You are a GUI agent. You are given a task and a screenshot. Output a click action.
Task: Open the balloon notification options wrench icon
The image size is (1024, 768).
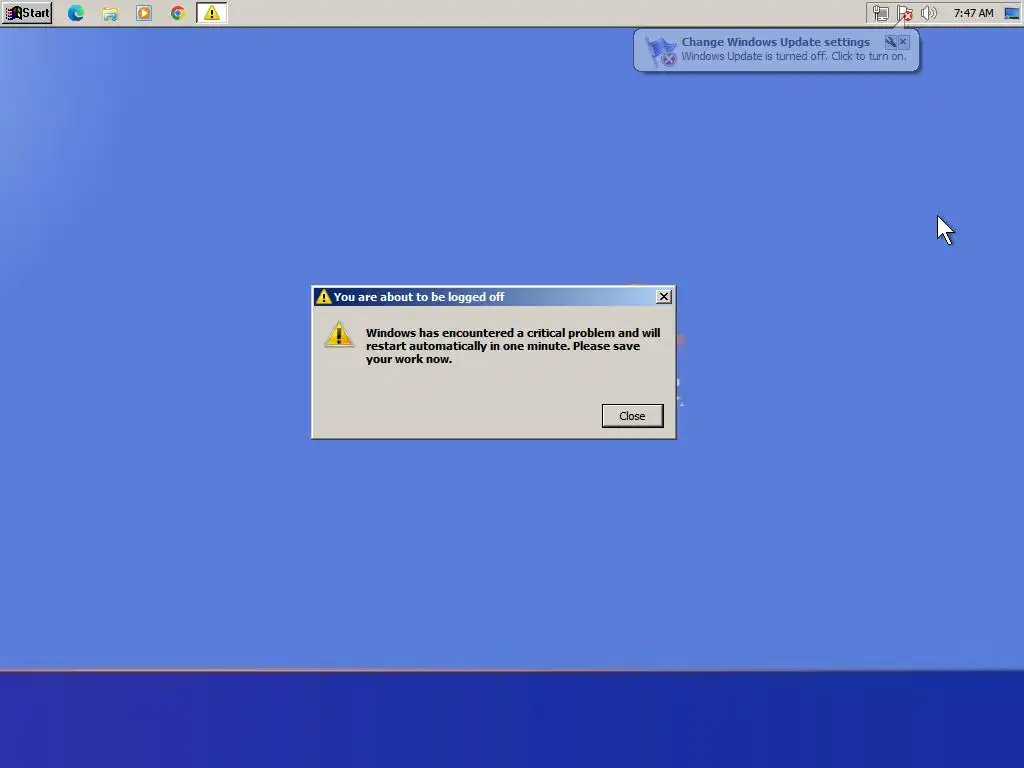pos(890,42)
